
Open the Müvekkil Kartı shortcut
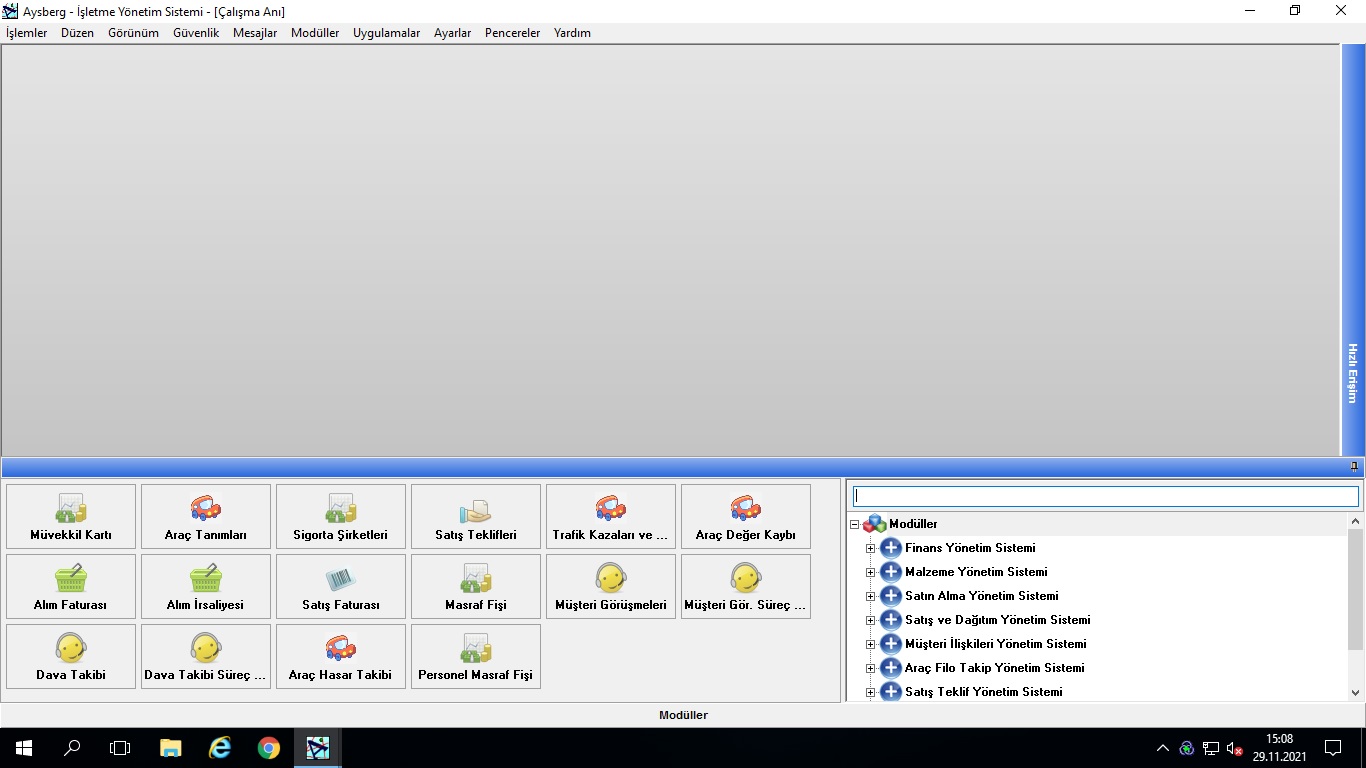(x=71, y=516)
